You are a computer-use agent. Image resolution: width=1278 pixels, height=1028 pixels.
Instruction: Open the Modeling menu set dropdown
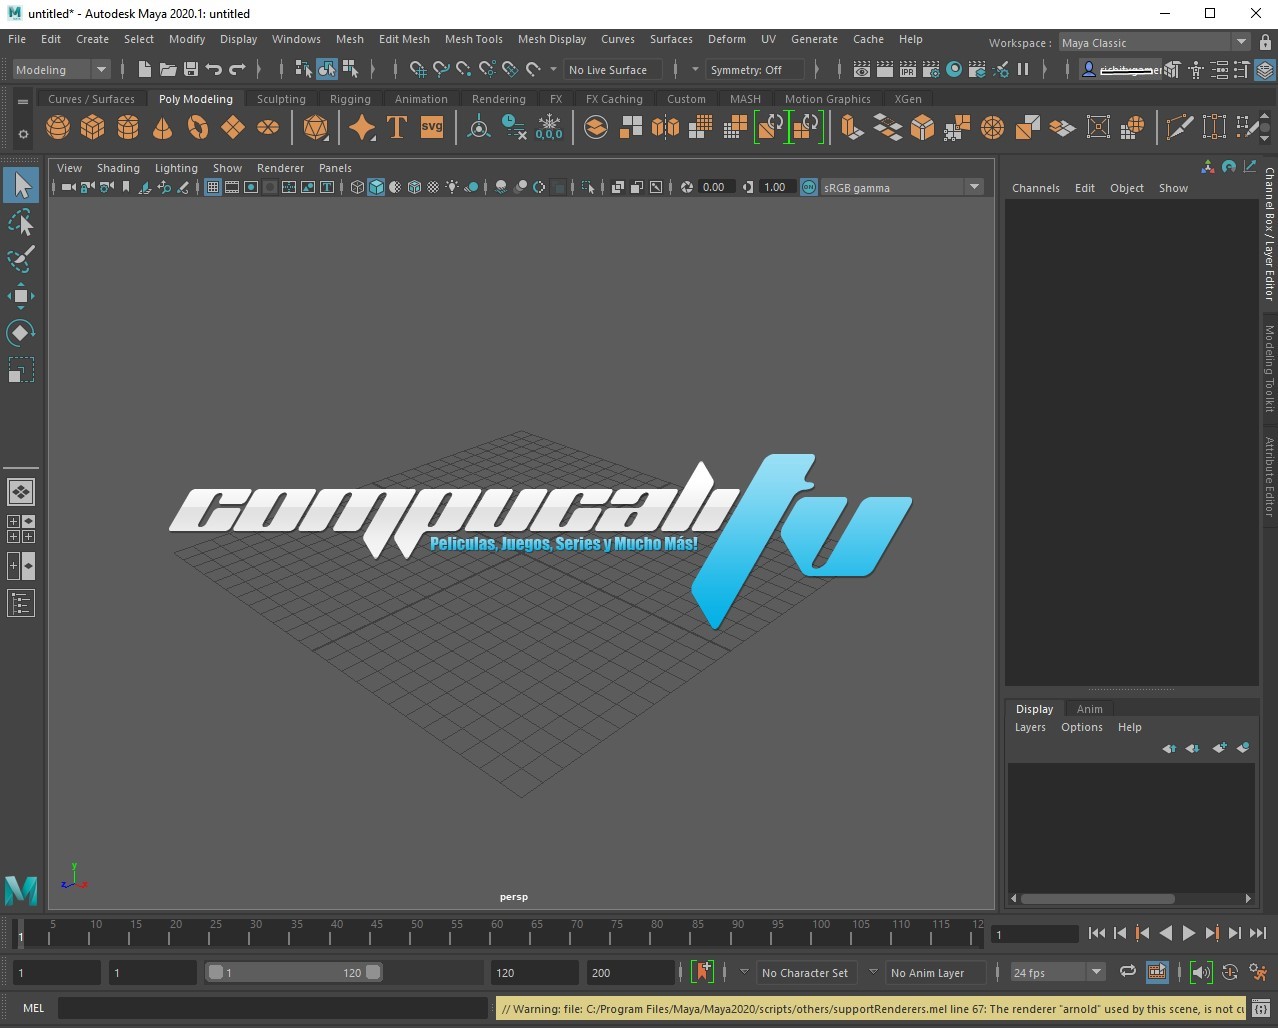(61, 69)
